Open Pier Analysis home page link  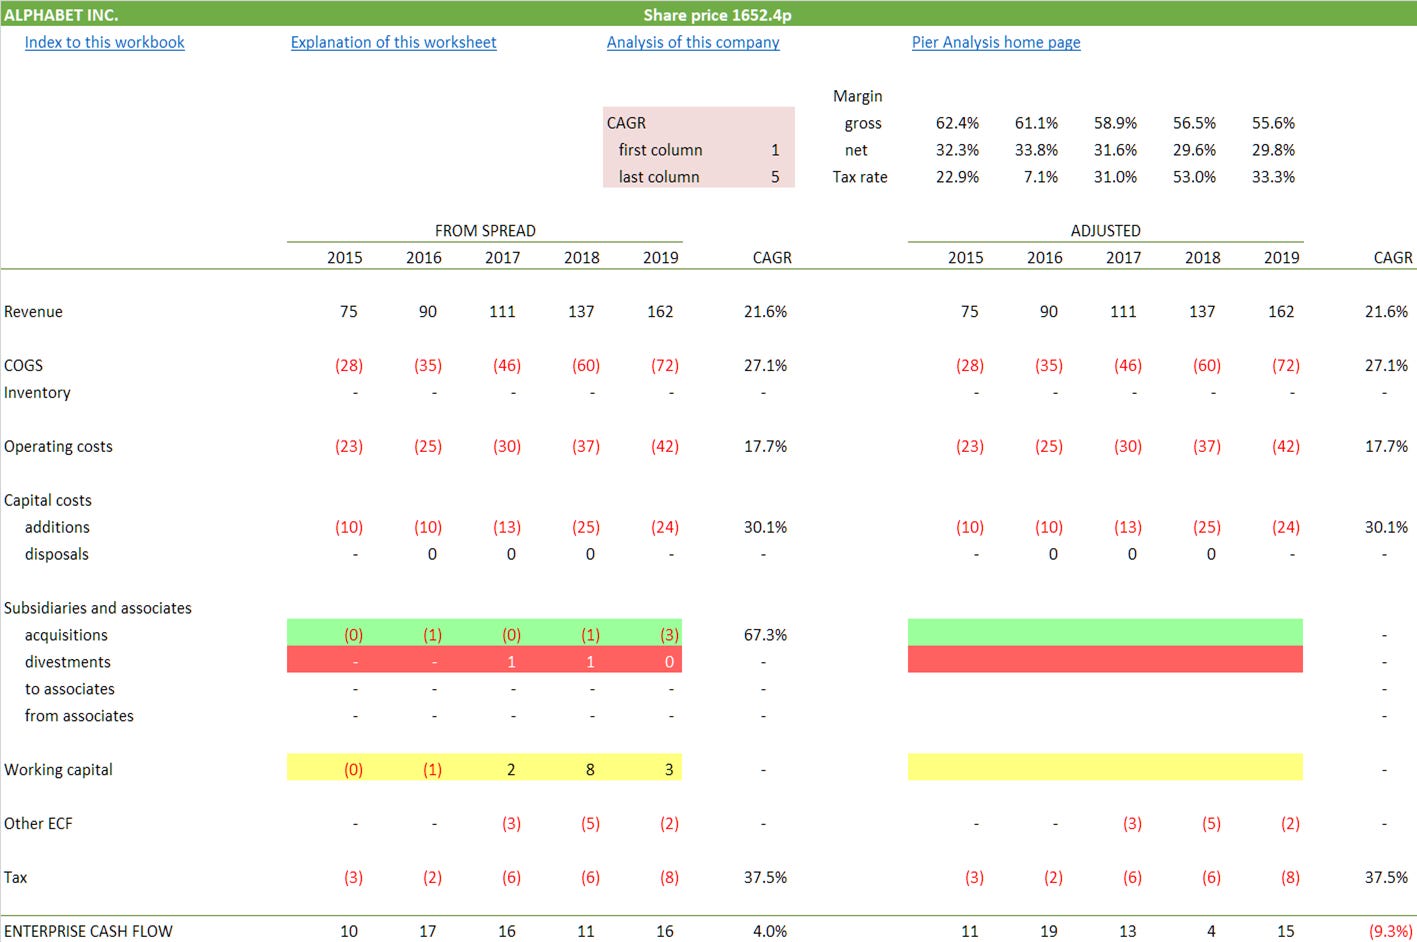tap(996, 42)
